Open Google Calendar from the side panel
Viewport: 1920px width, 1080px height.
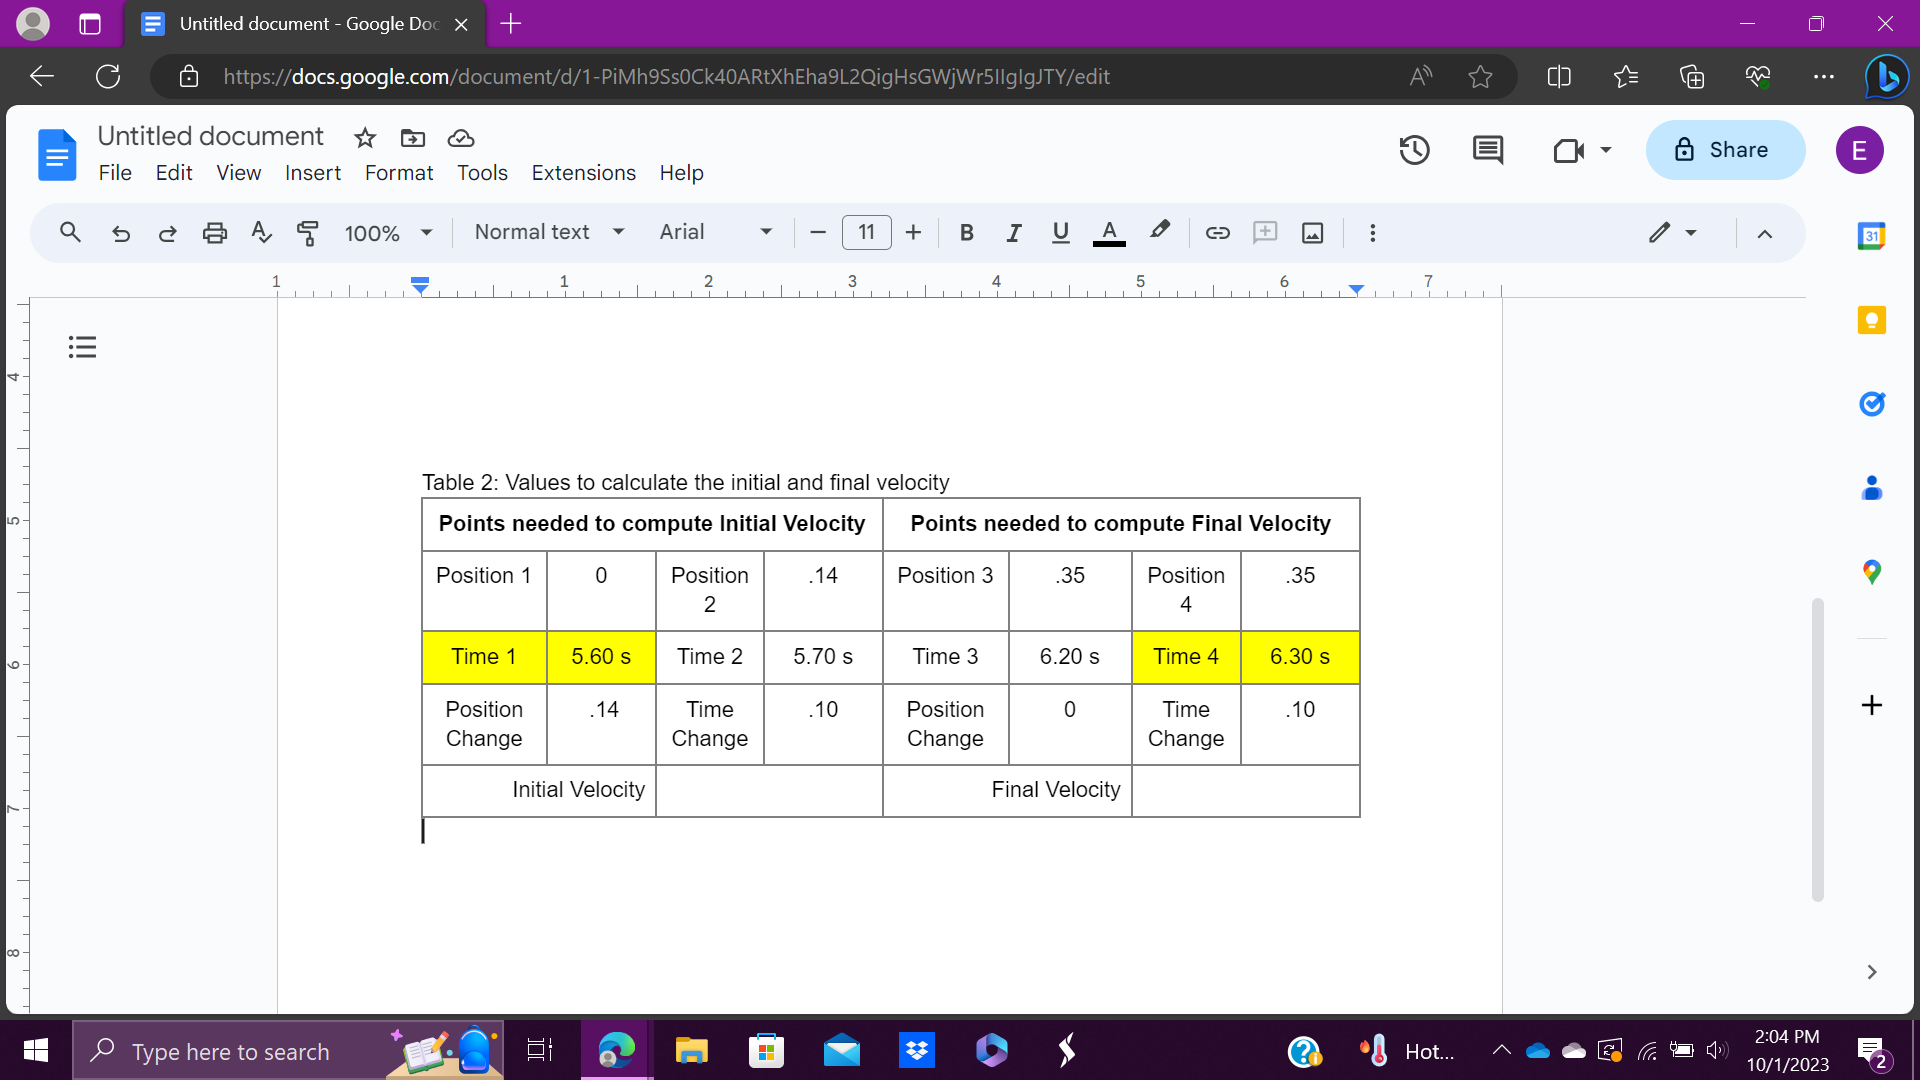tap(1872, 236)
